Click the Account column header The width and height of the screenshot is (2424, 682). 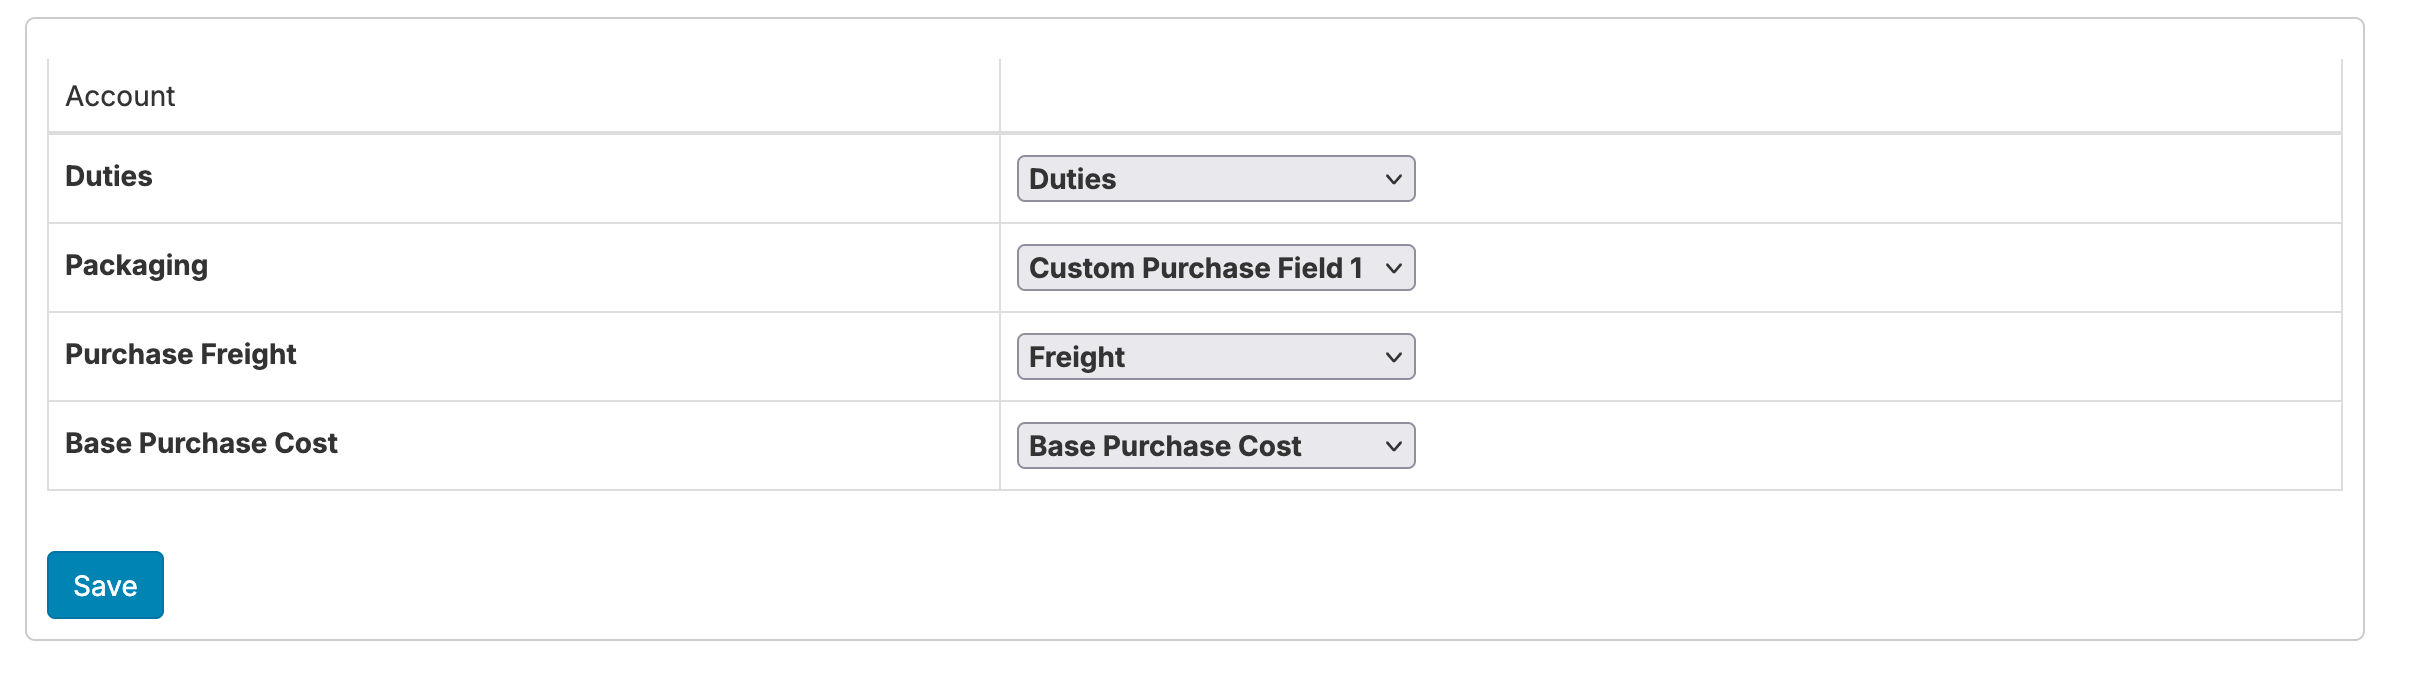point(120,96)
